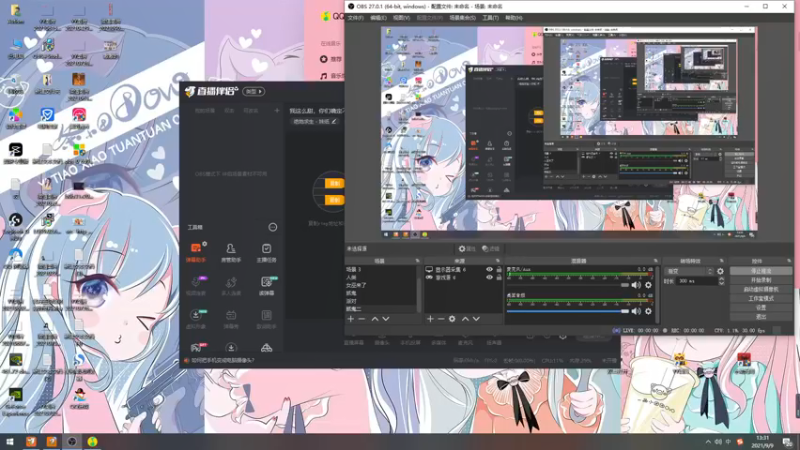Open transition properties gear next to 渐变
The image size is (800, 450).
pyautogui.click(x=720, y=271)
